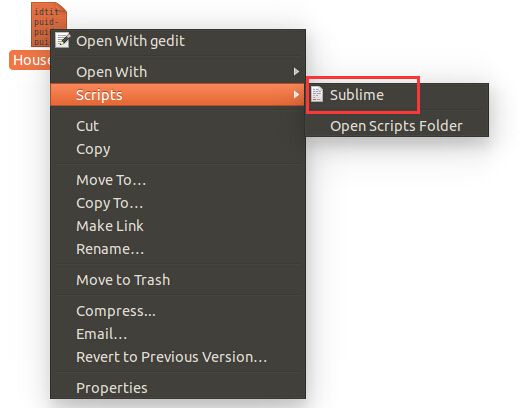Expand the Open With submenu arrow
Viewport: 518px width, 408px height.
[296, 72]
